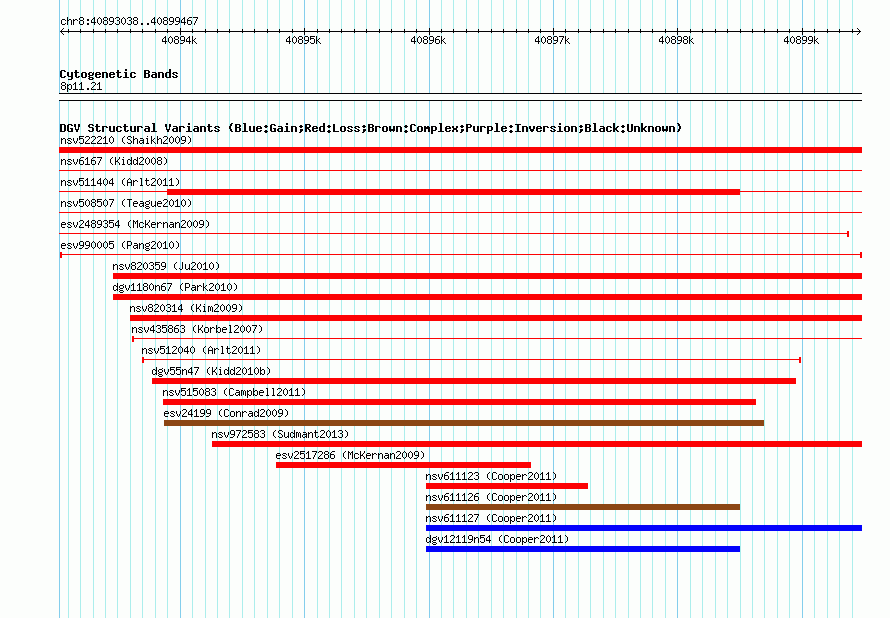Open dgv55n47 (Kidd2010b) variant
The height and width of the screenshot is (618, 890).
pyautogui.click(x=211, y=371)
